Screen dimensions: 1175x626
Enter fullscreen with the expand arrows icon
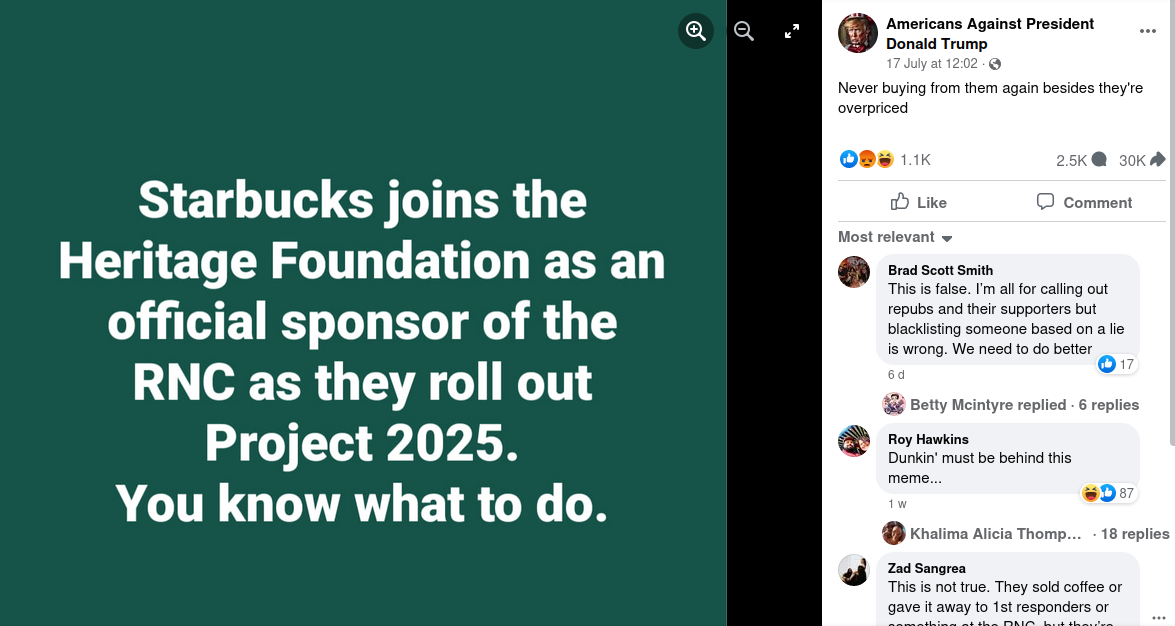point(792,31)
